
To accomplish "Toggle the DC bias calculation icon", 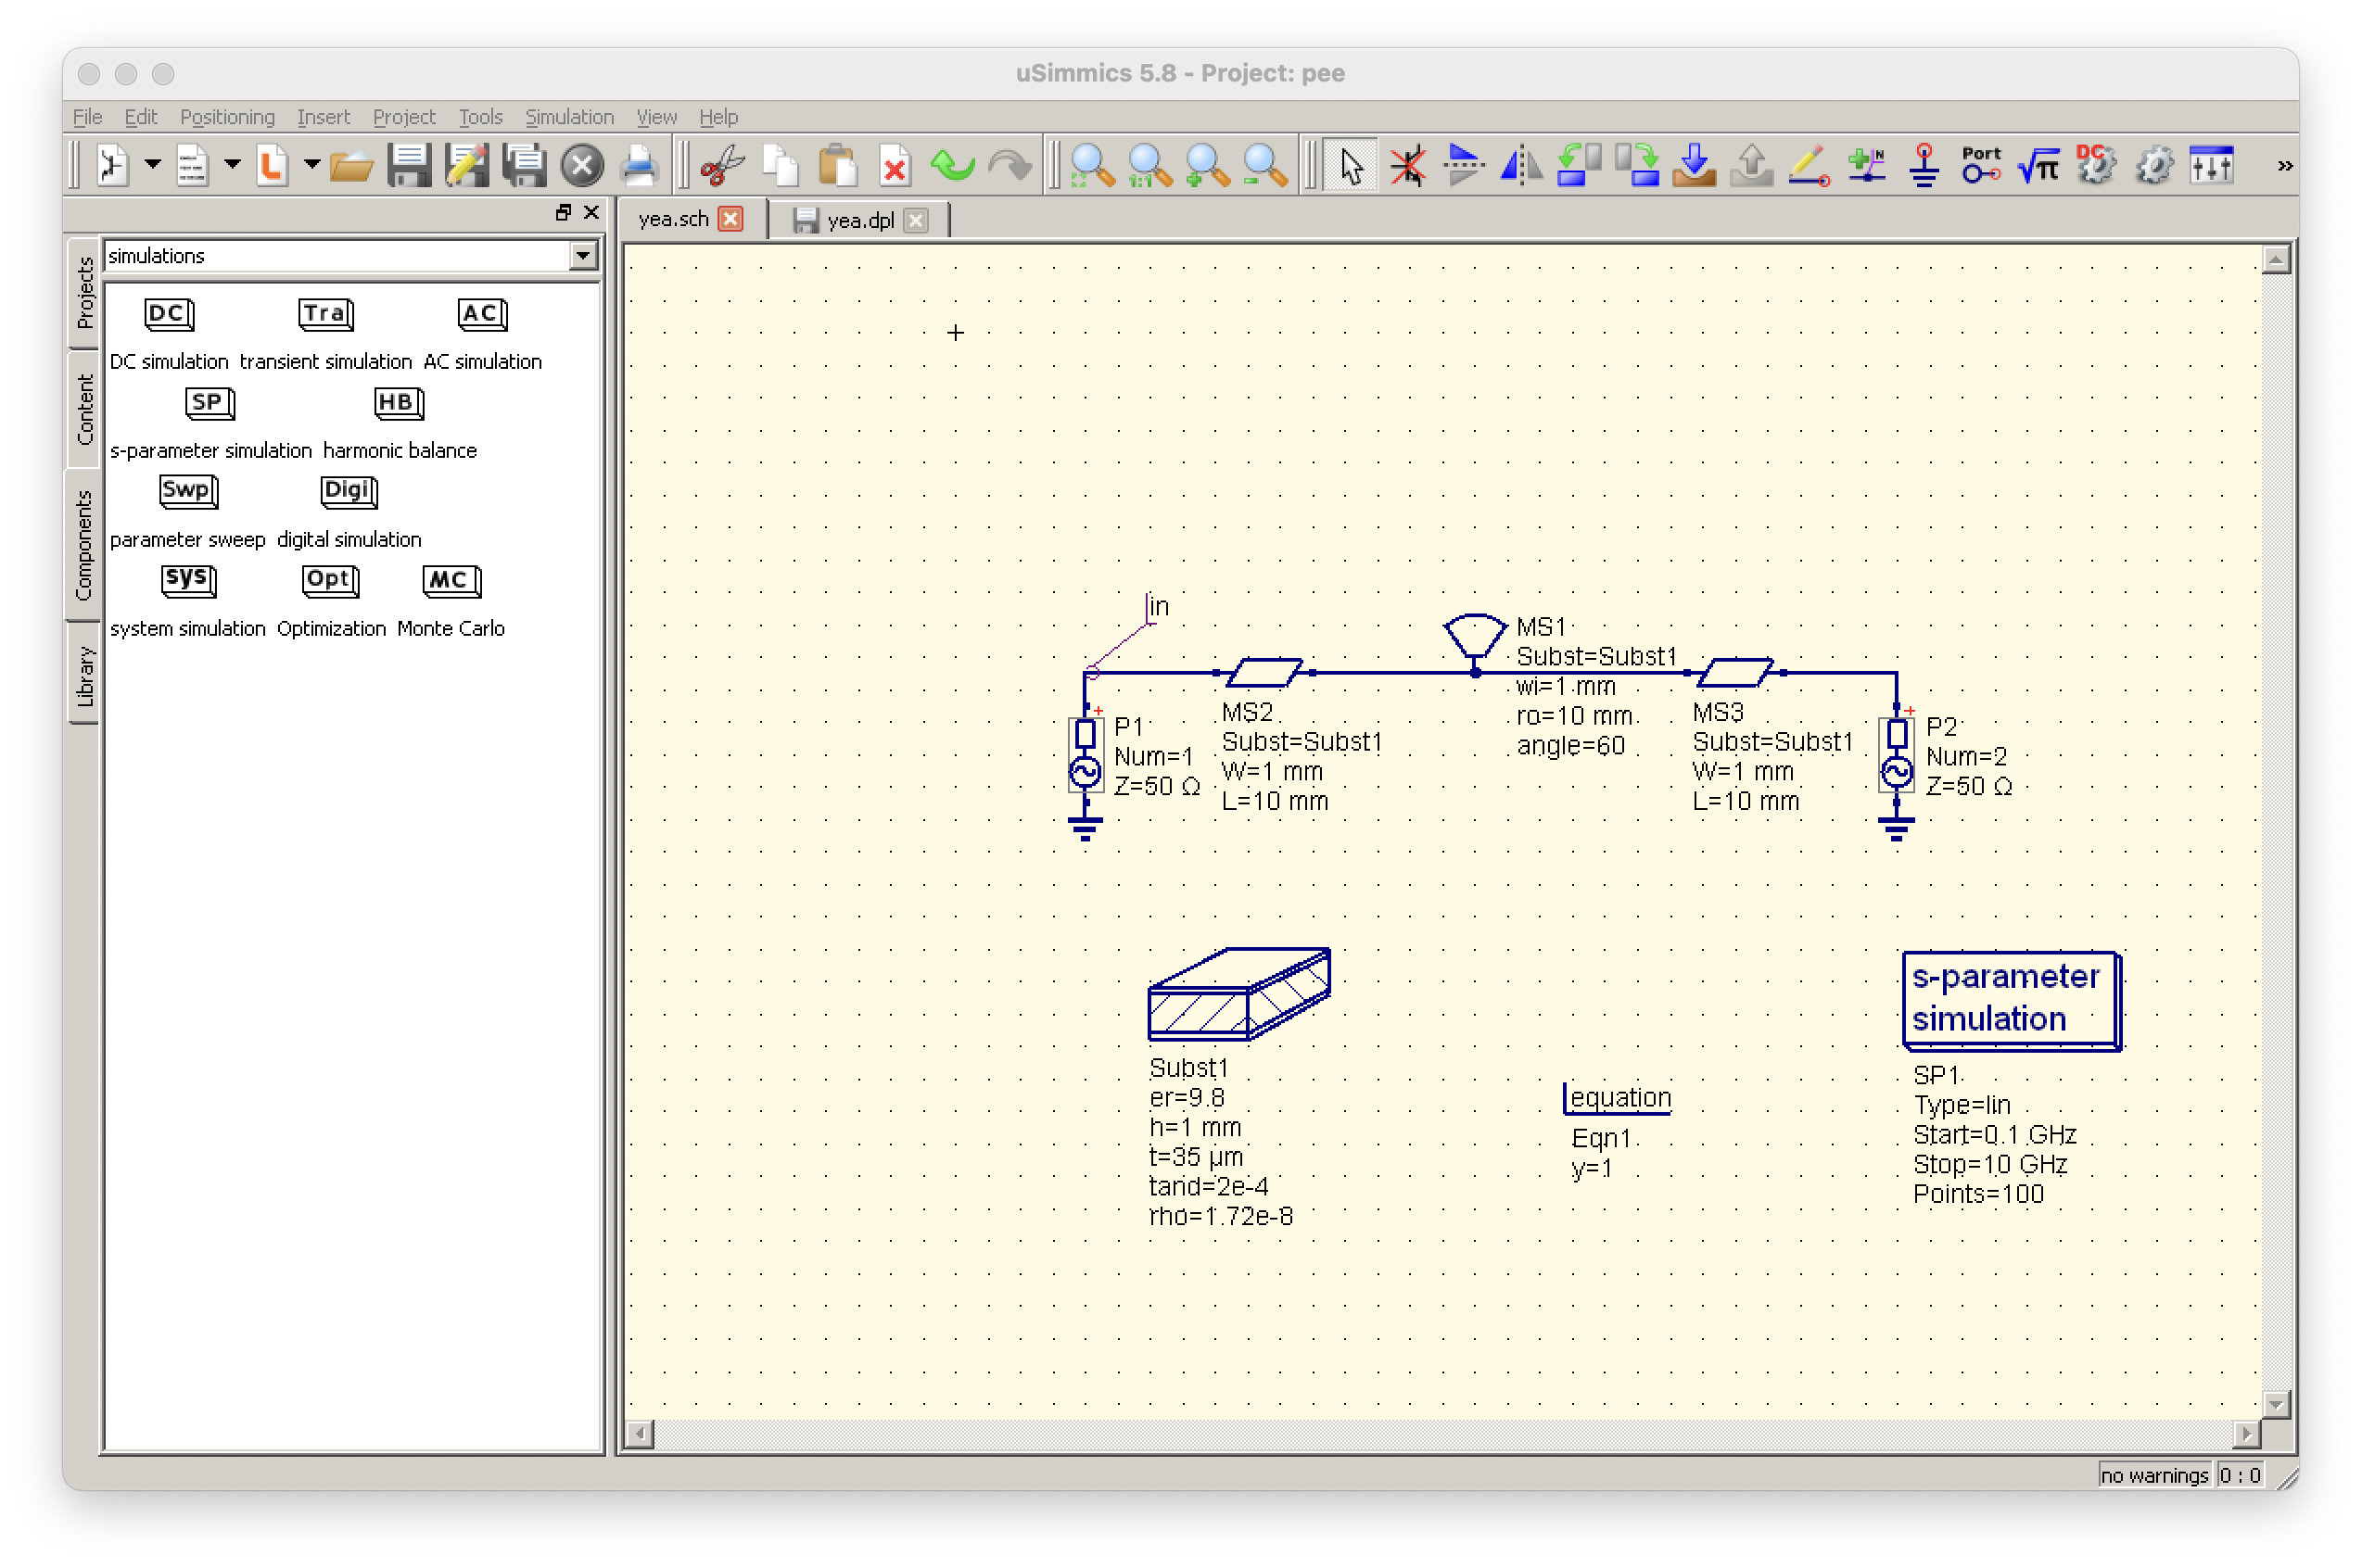I will [x=2095, y=165].
